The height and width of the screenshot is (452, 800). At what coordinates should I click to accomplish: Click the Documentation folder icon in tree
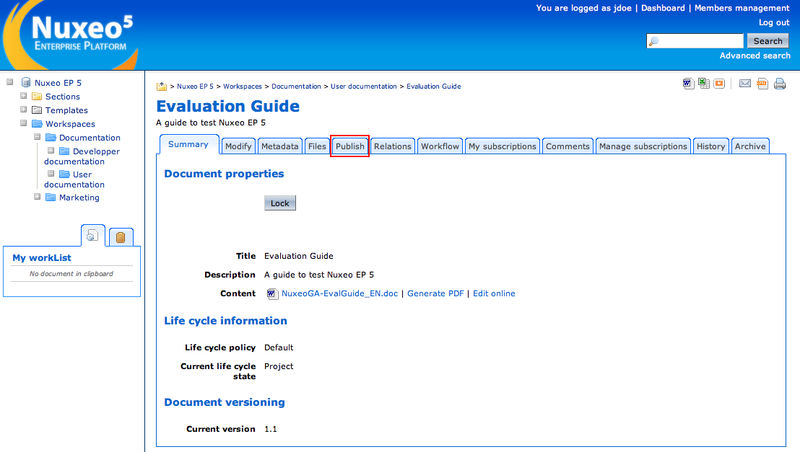(x=51, y=138)
